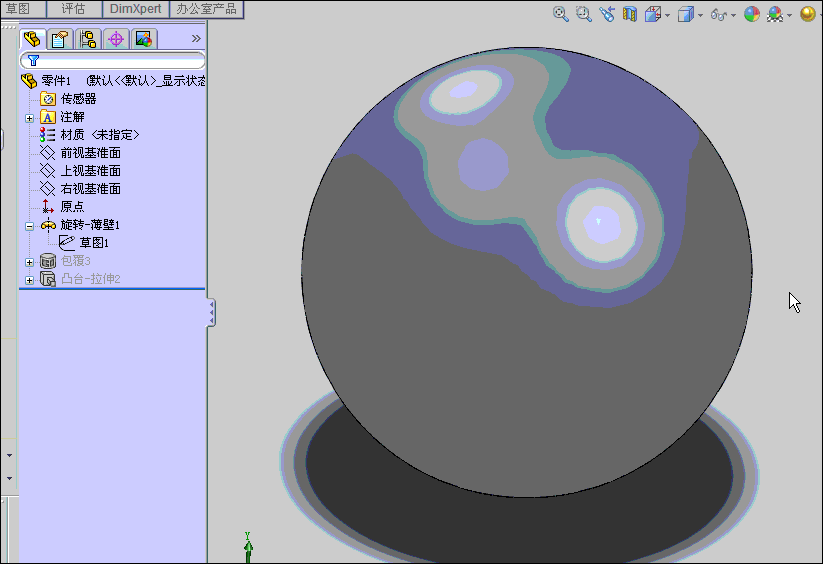Viewport: 823px width, 564px height.
Task: Click the 注解 annotations folder icon
Action: 48,117
